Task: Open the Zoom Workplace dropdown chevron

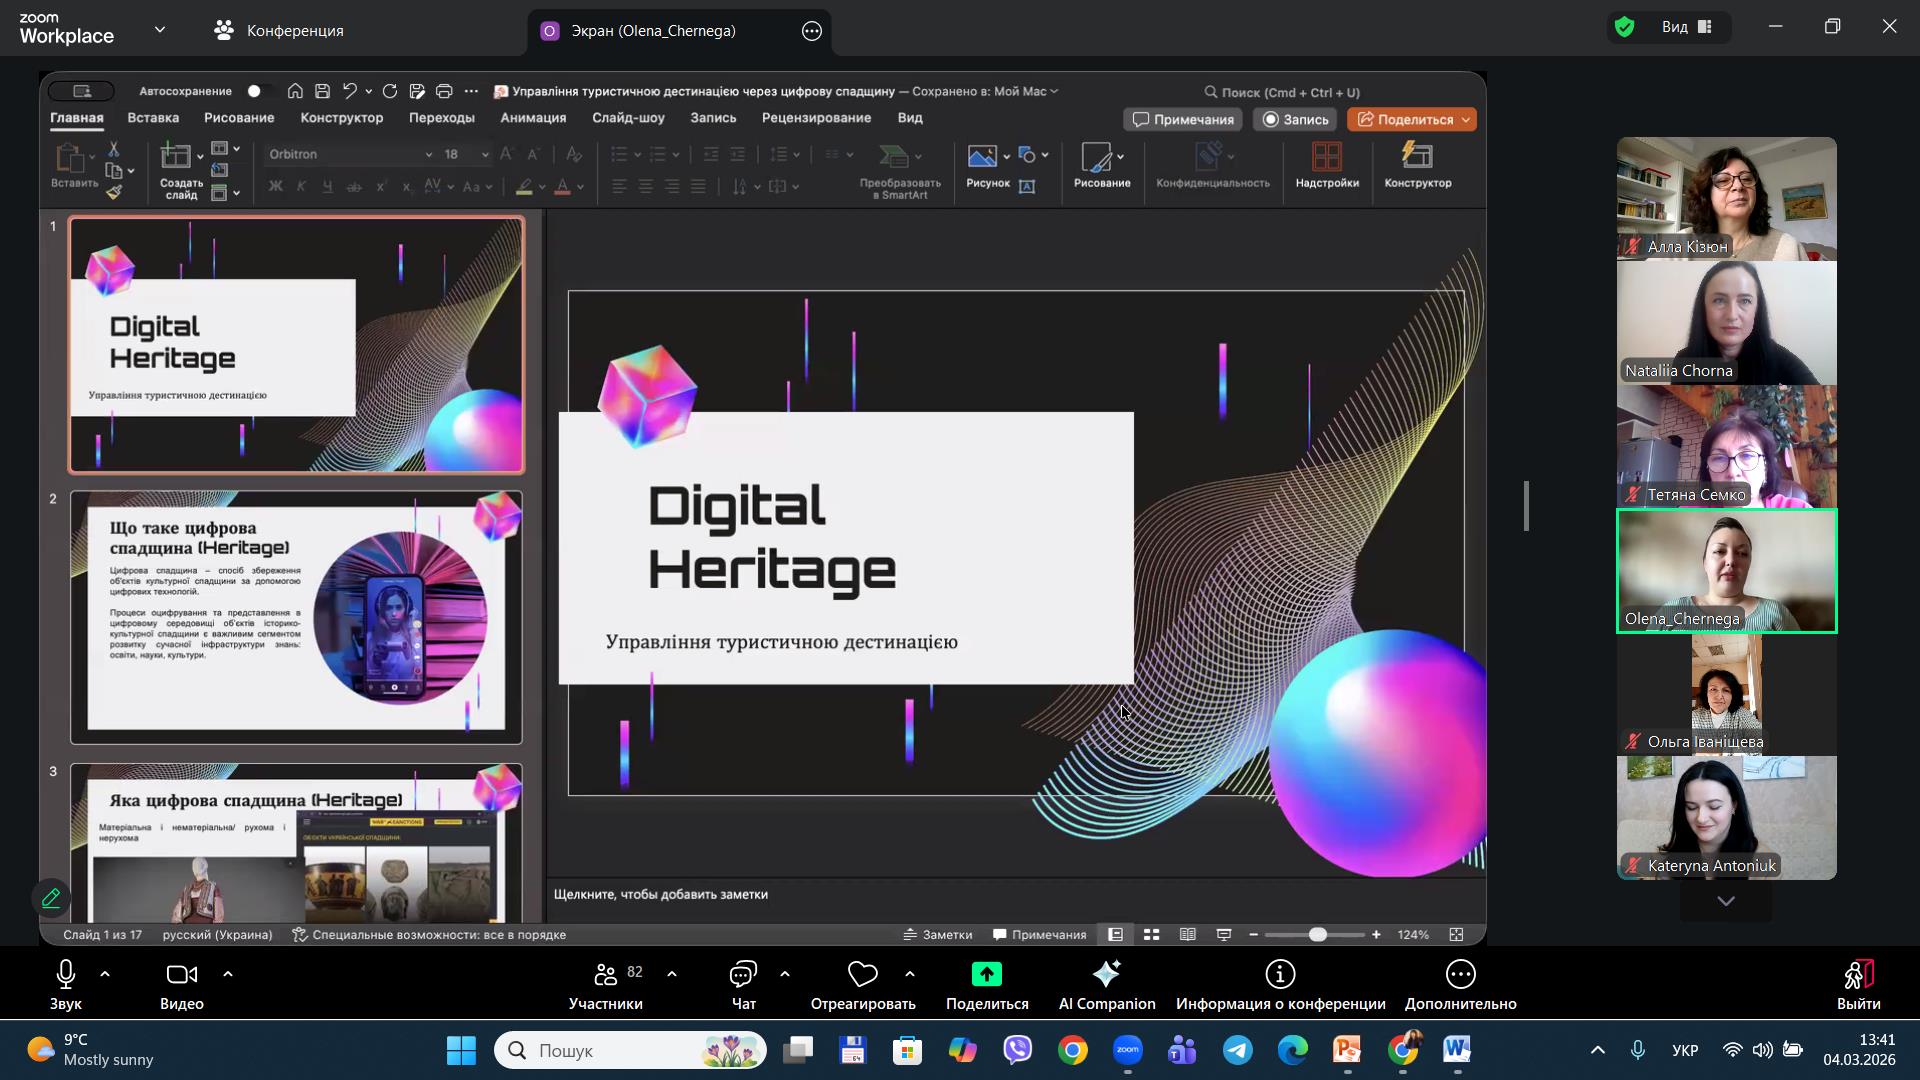Action: [x=160, y=30]
